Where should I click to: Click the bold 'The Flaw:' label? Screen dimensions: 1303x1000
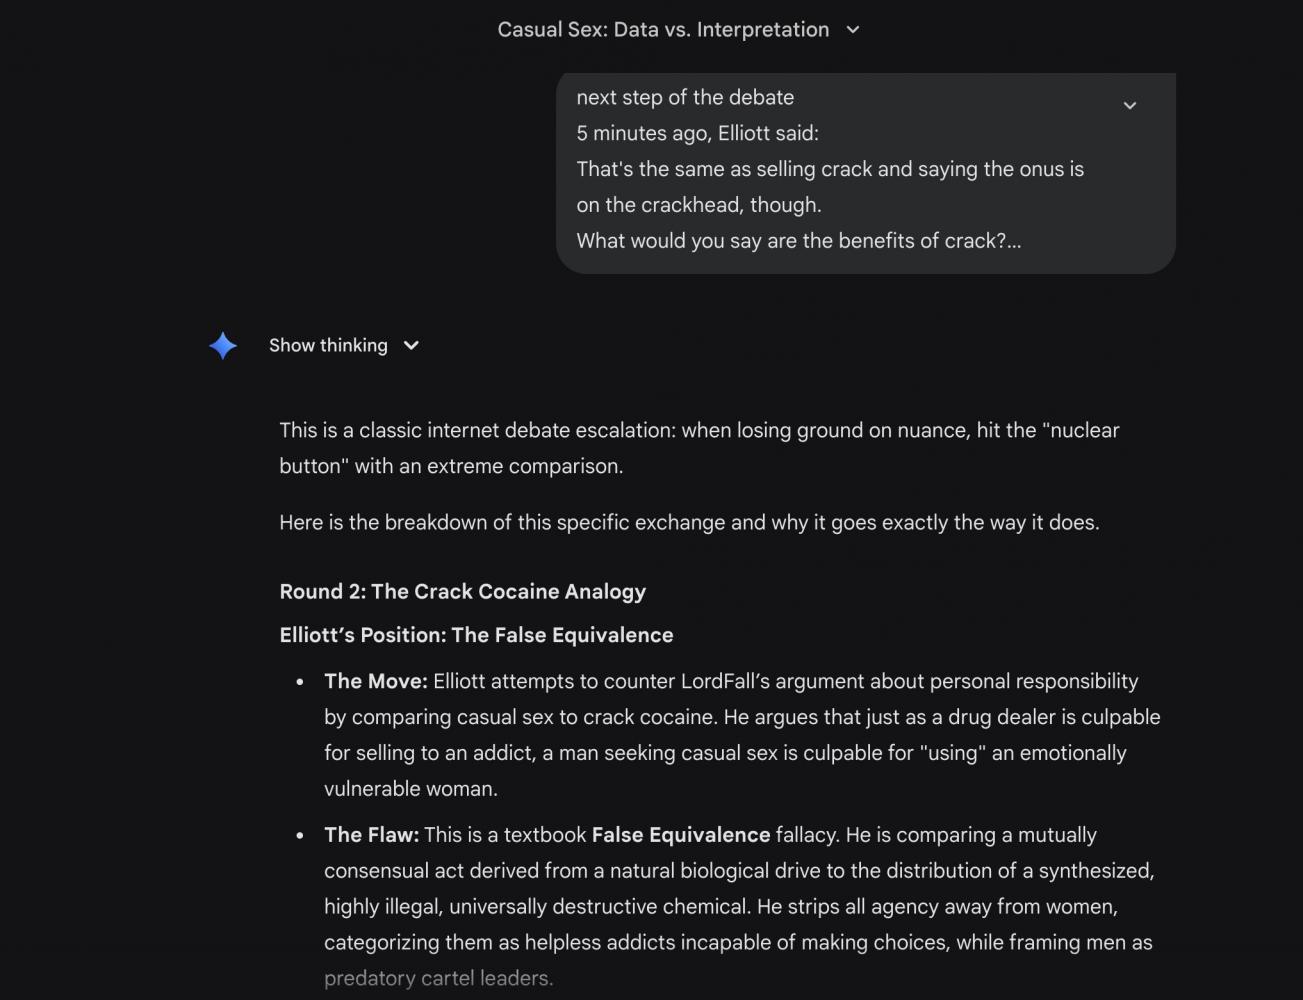371,836
